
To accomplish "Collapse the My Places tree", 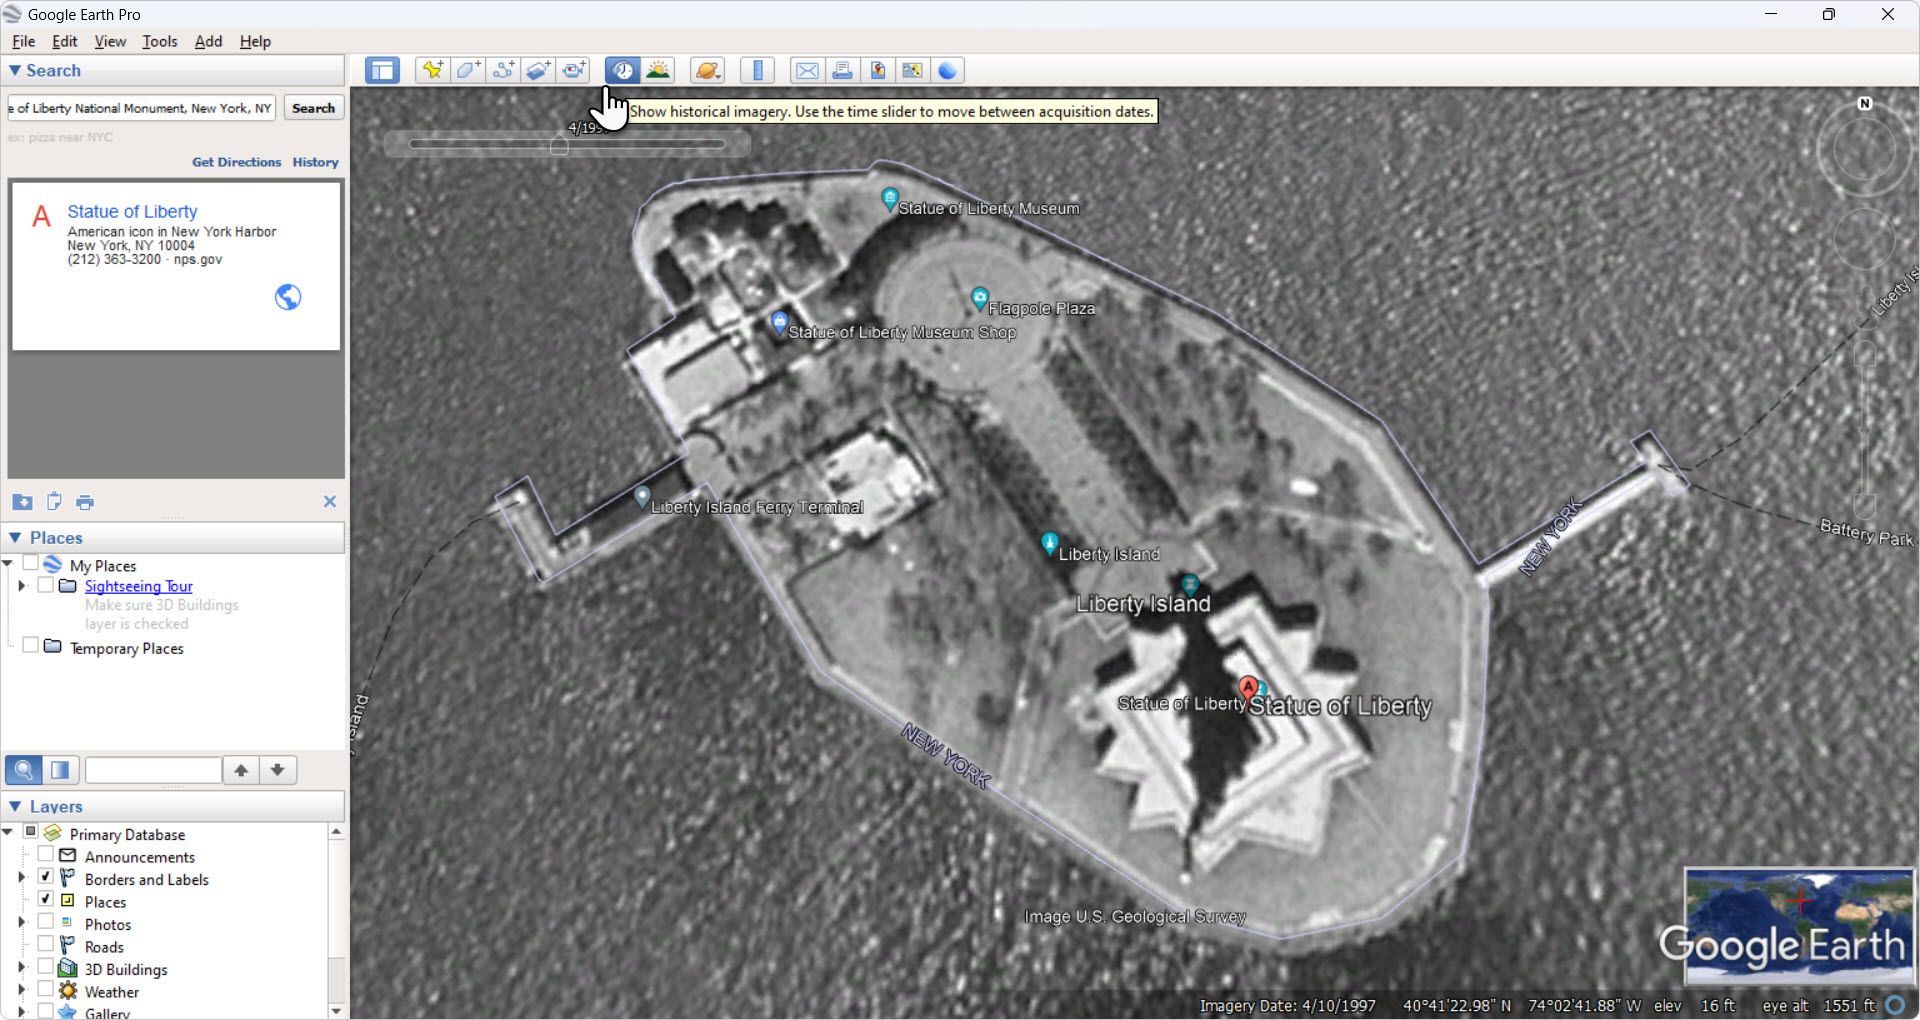I will (x=7, y=564).
